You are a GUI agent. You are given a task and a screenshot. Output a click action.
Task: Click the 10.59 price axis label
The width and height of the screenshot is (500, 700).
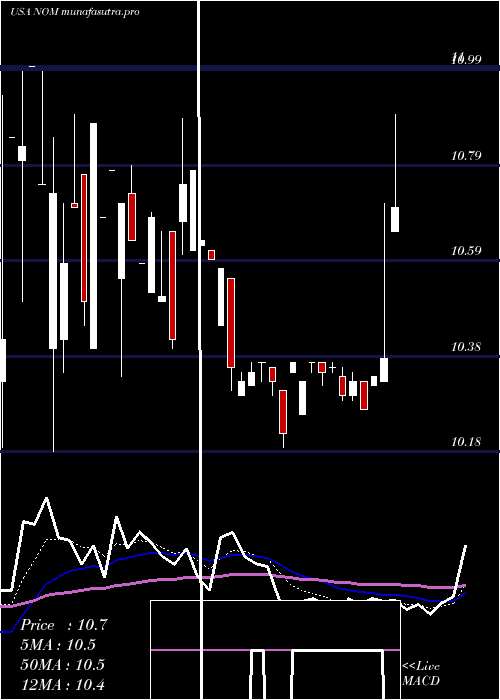[x=466, y=250]
